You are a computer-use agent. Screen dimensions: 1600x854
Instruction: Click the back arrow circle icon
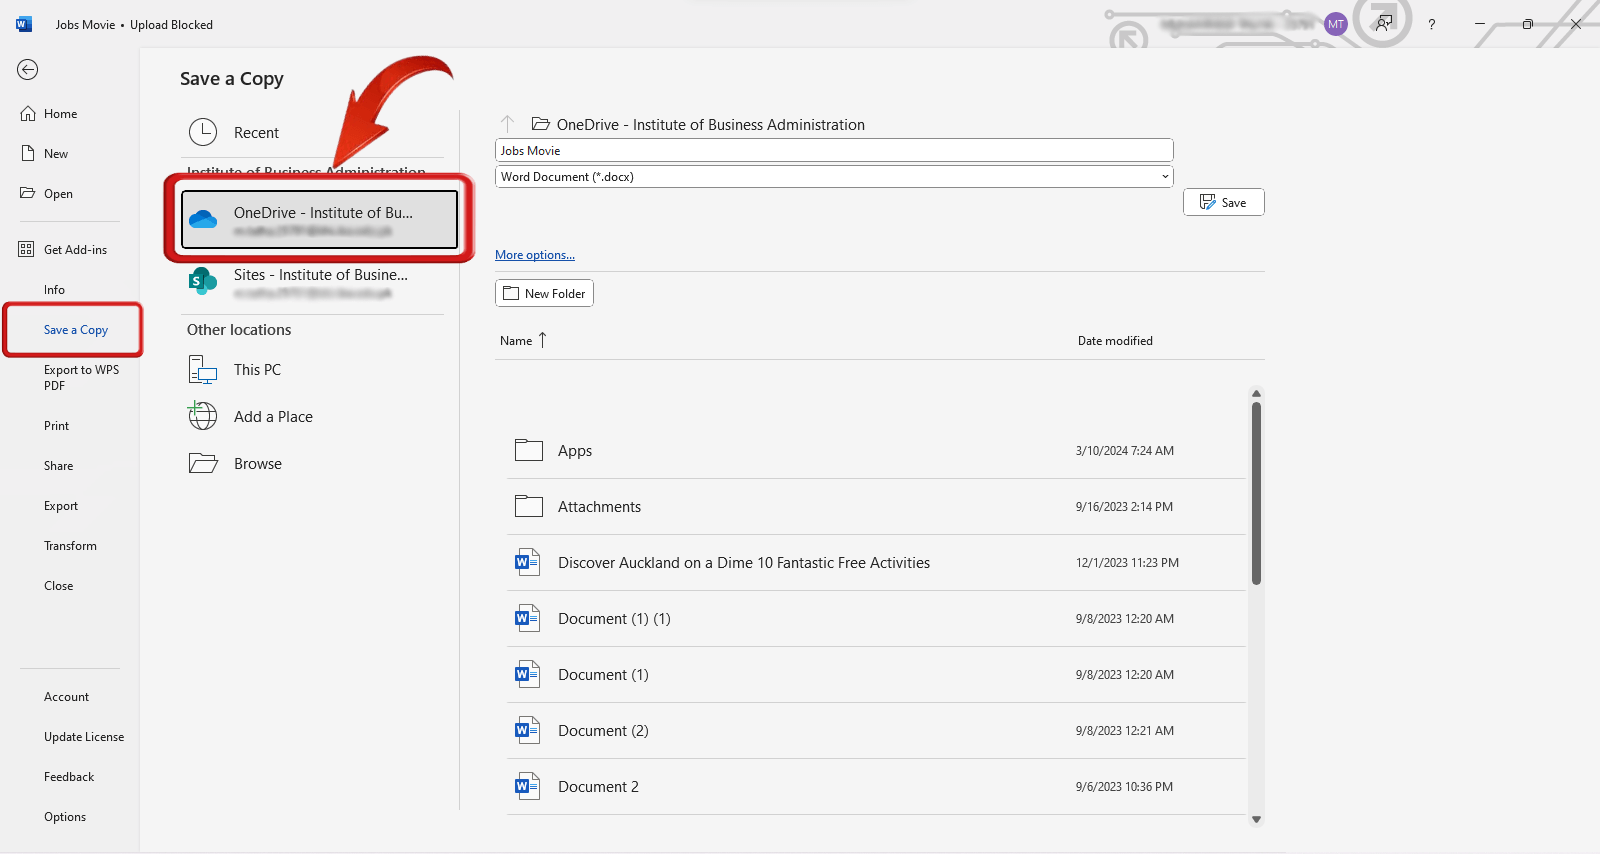(28, 69)
